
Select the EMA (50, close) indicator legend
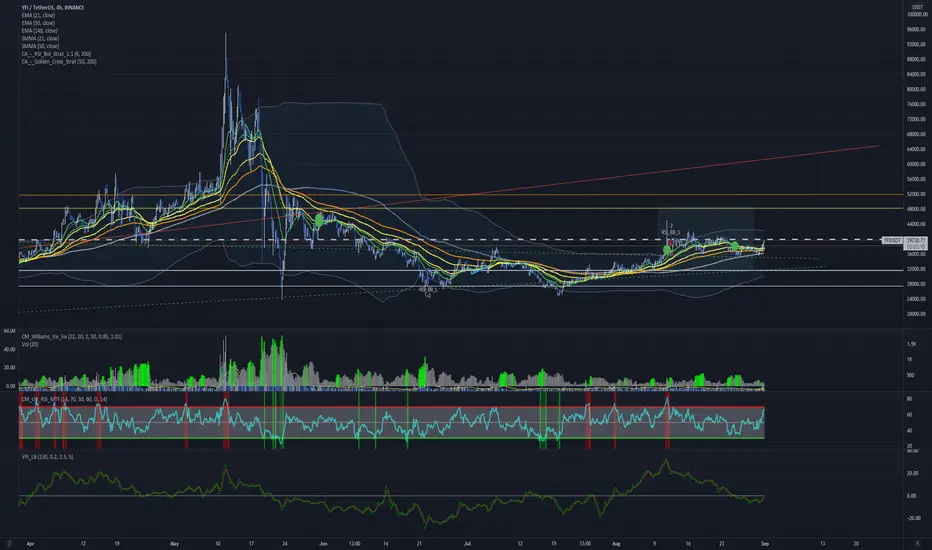coord(38,23)
